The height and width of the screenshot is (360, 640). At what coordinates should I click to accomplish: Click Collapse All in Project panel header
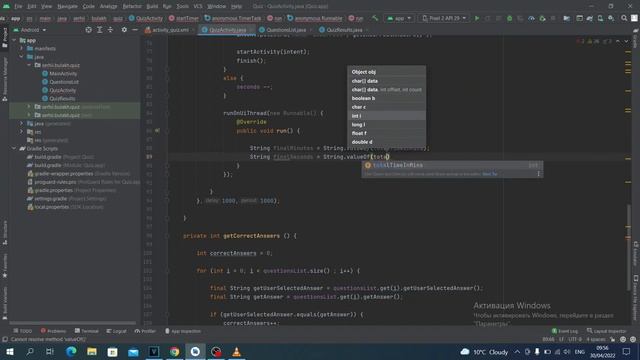(x=110, y=30)
